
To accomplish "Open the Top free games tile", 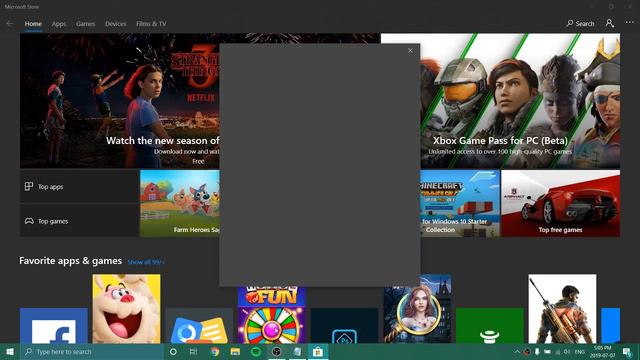I will 560,203.
